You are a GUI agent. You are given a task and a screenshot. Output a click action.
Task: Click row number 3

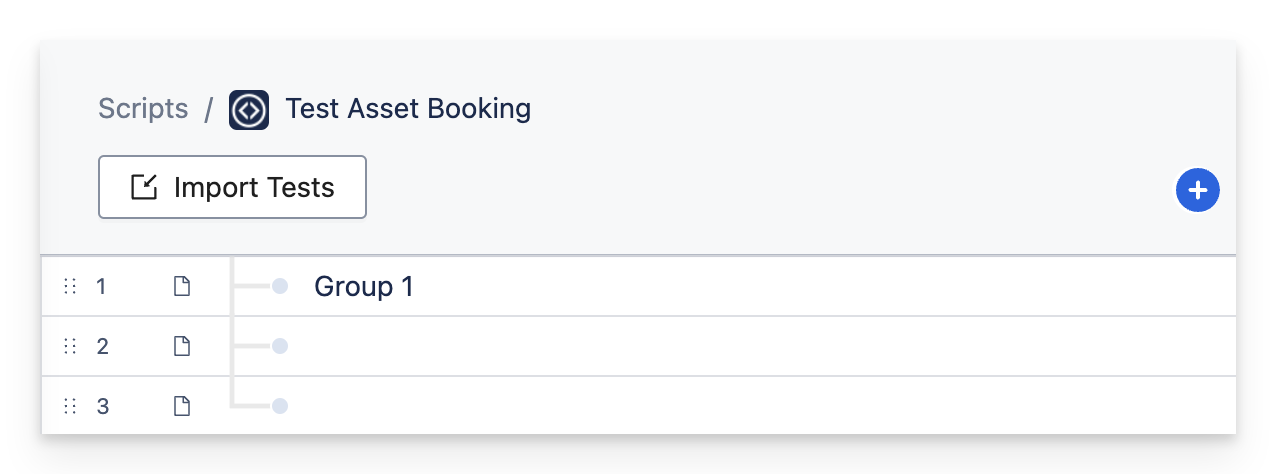102,406
